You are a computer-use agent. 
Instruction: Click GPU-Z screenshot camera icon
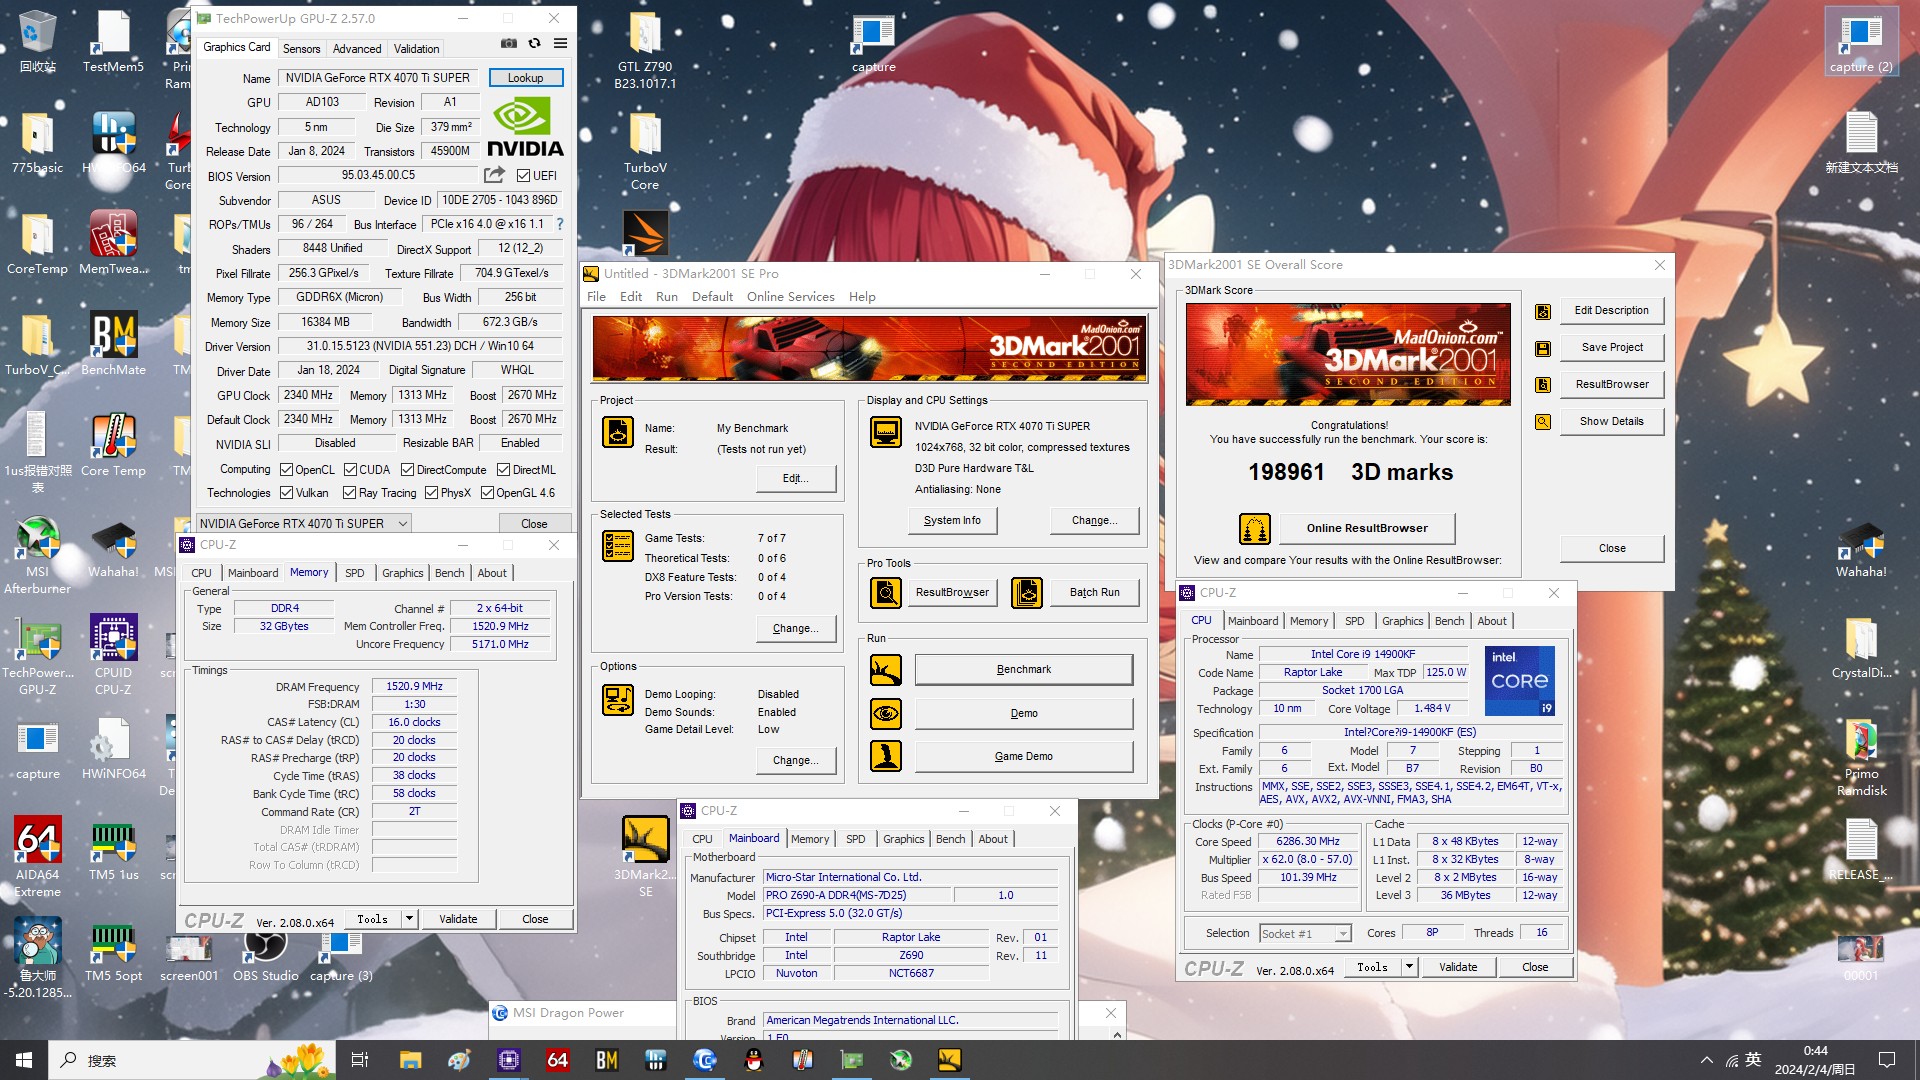coord(509,44)
